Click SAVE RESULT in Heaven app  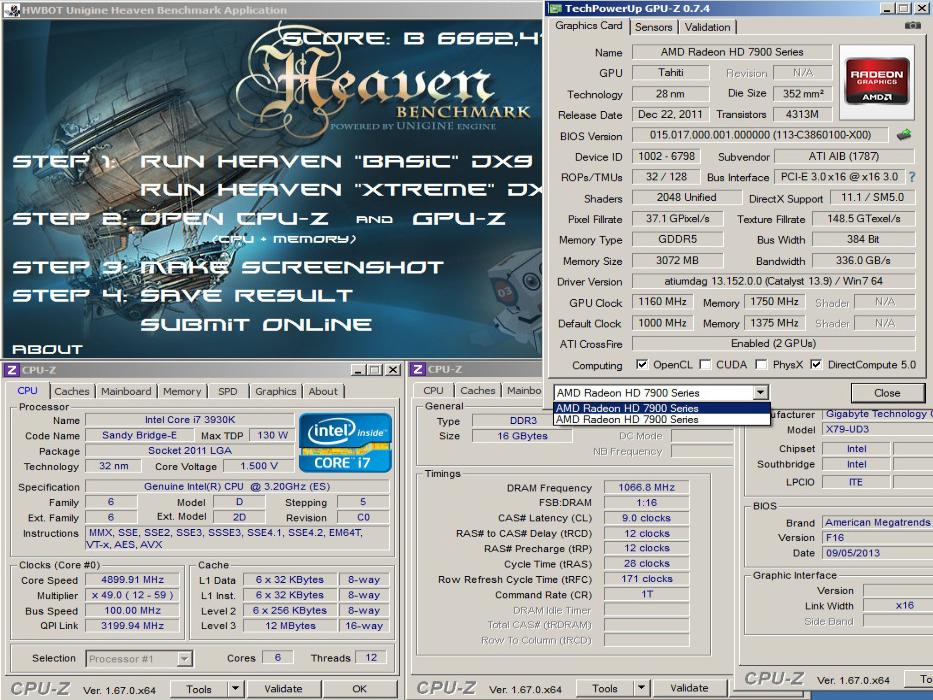(x=246, y=295)
